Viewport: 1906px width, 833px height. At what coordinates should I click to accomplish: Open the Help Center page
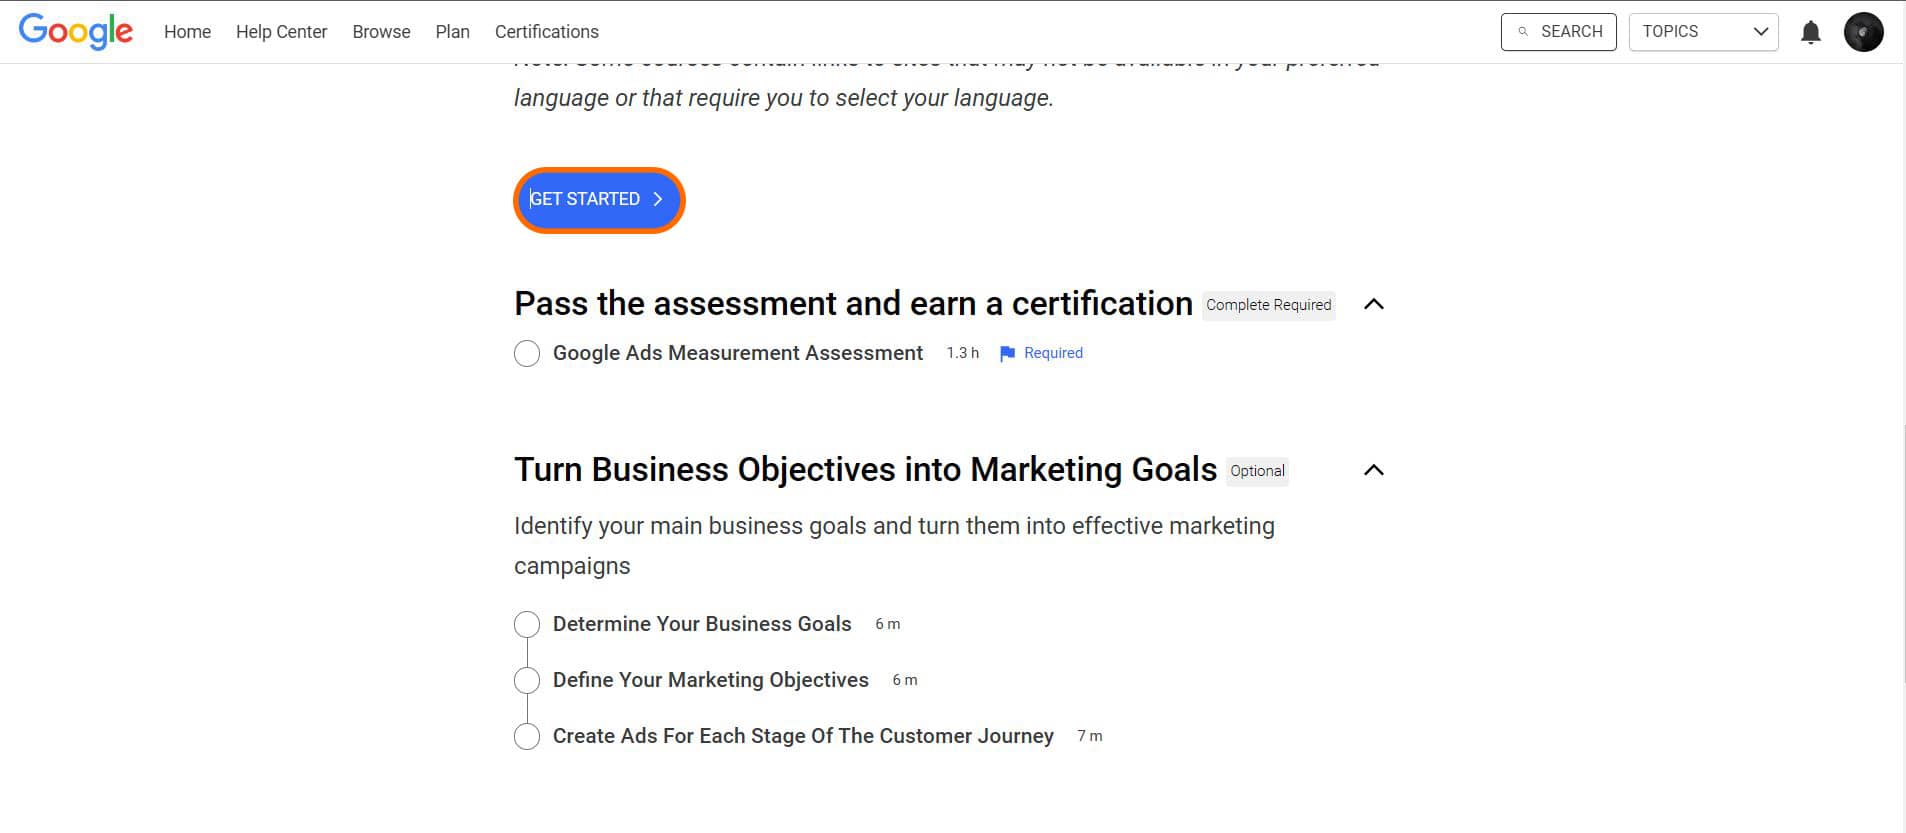tap(281, 32)
